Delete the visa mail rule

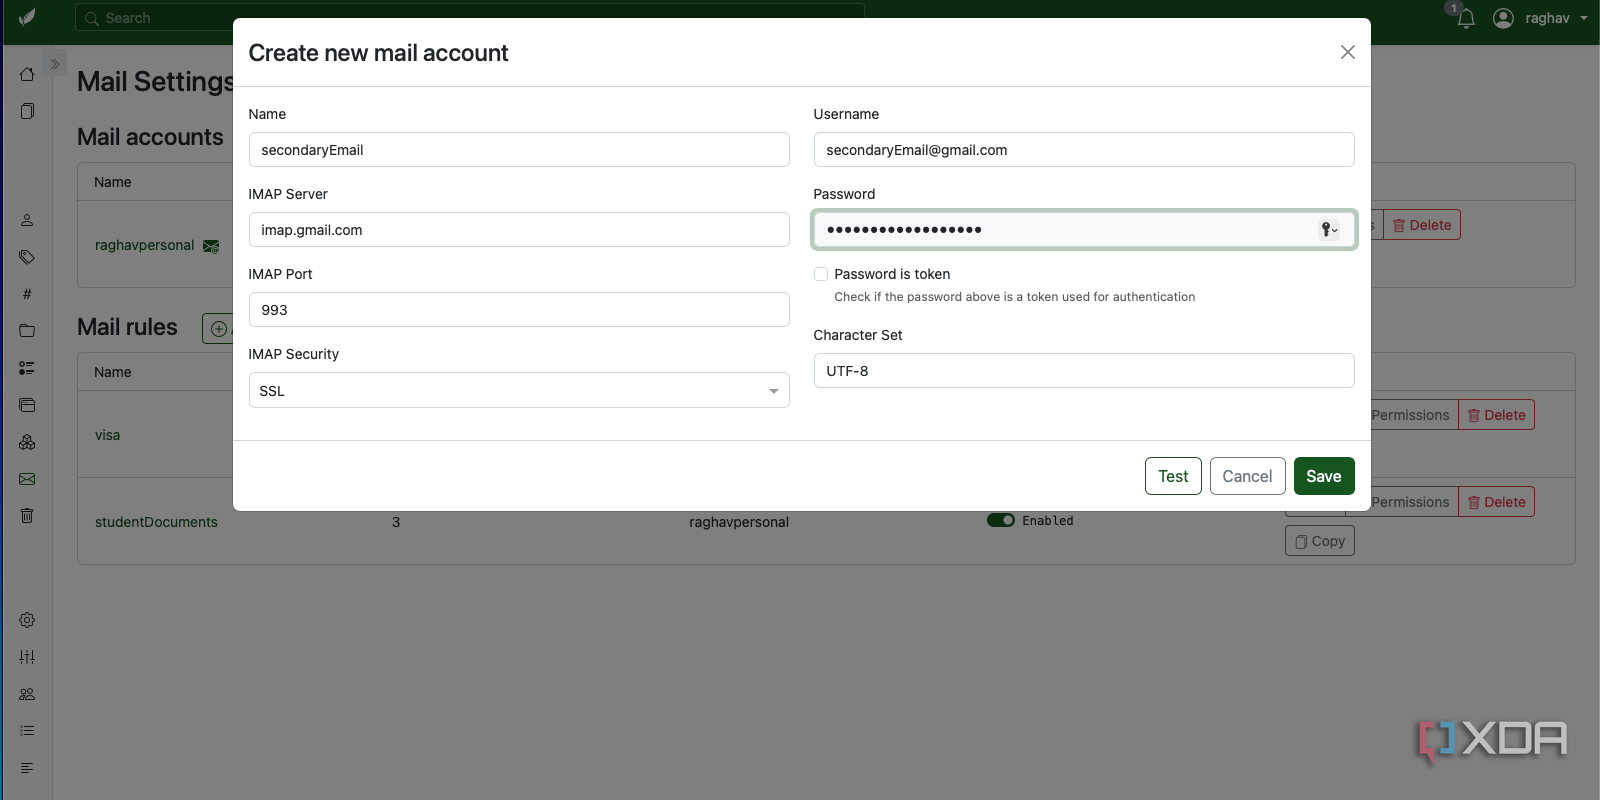point(1496,415)
